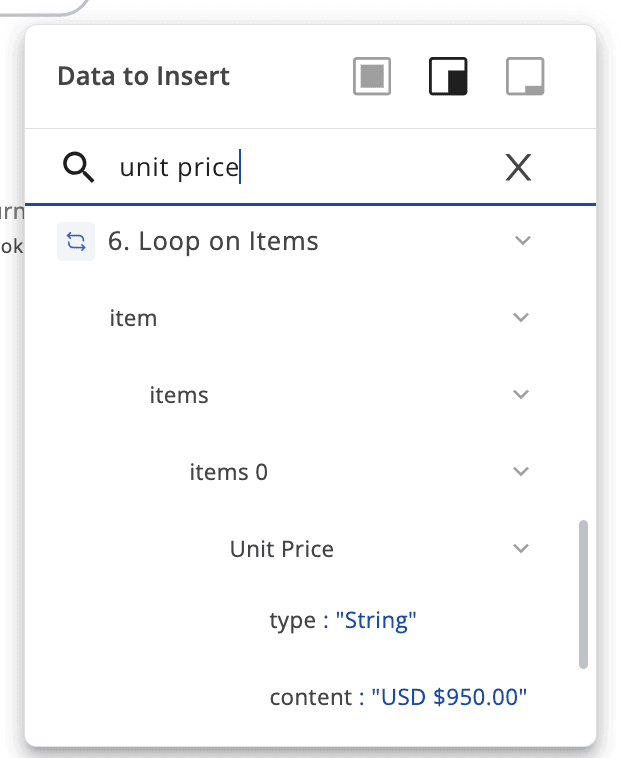Viewport: 624px width, 758px height.
Task: Select the items 0 tree entry
Action: click(x=229, y=471)
